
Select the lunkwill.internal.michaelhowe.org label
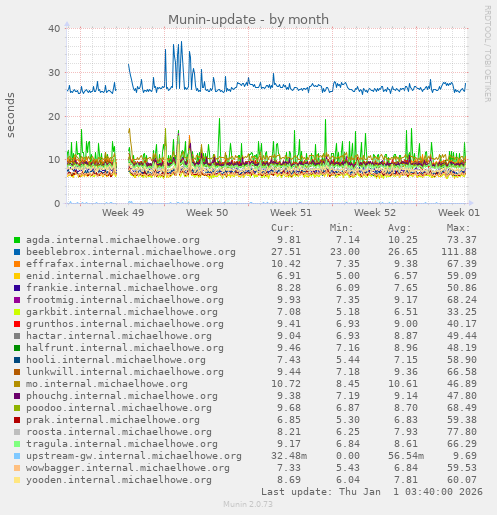coord(125,372)
